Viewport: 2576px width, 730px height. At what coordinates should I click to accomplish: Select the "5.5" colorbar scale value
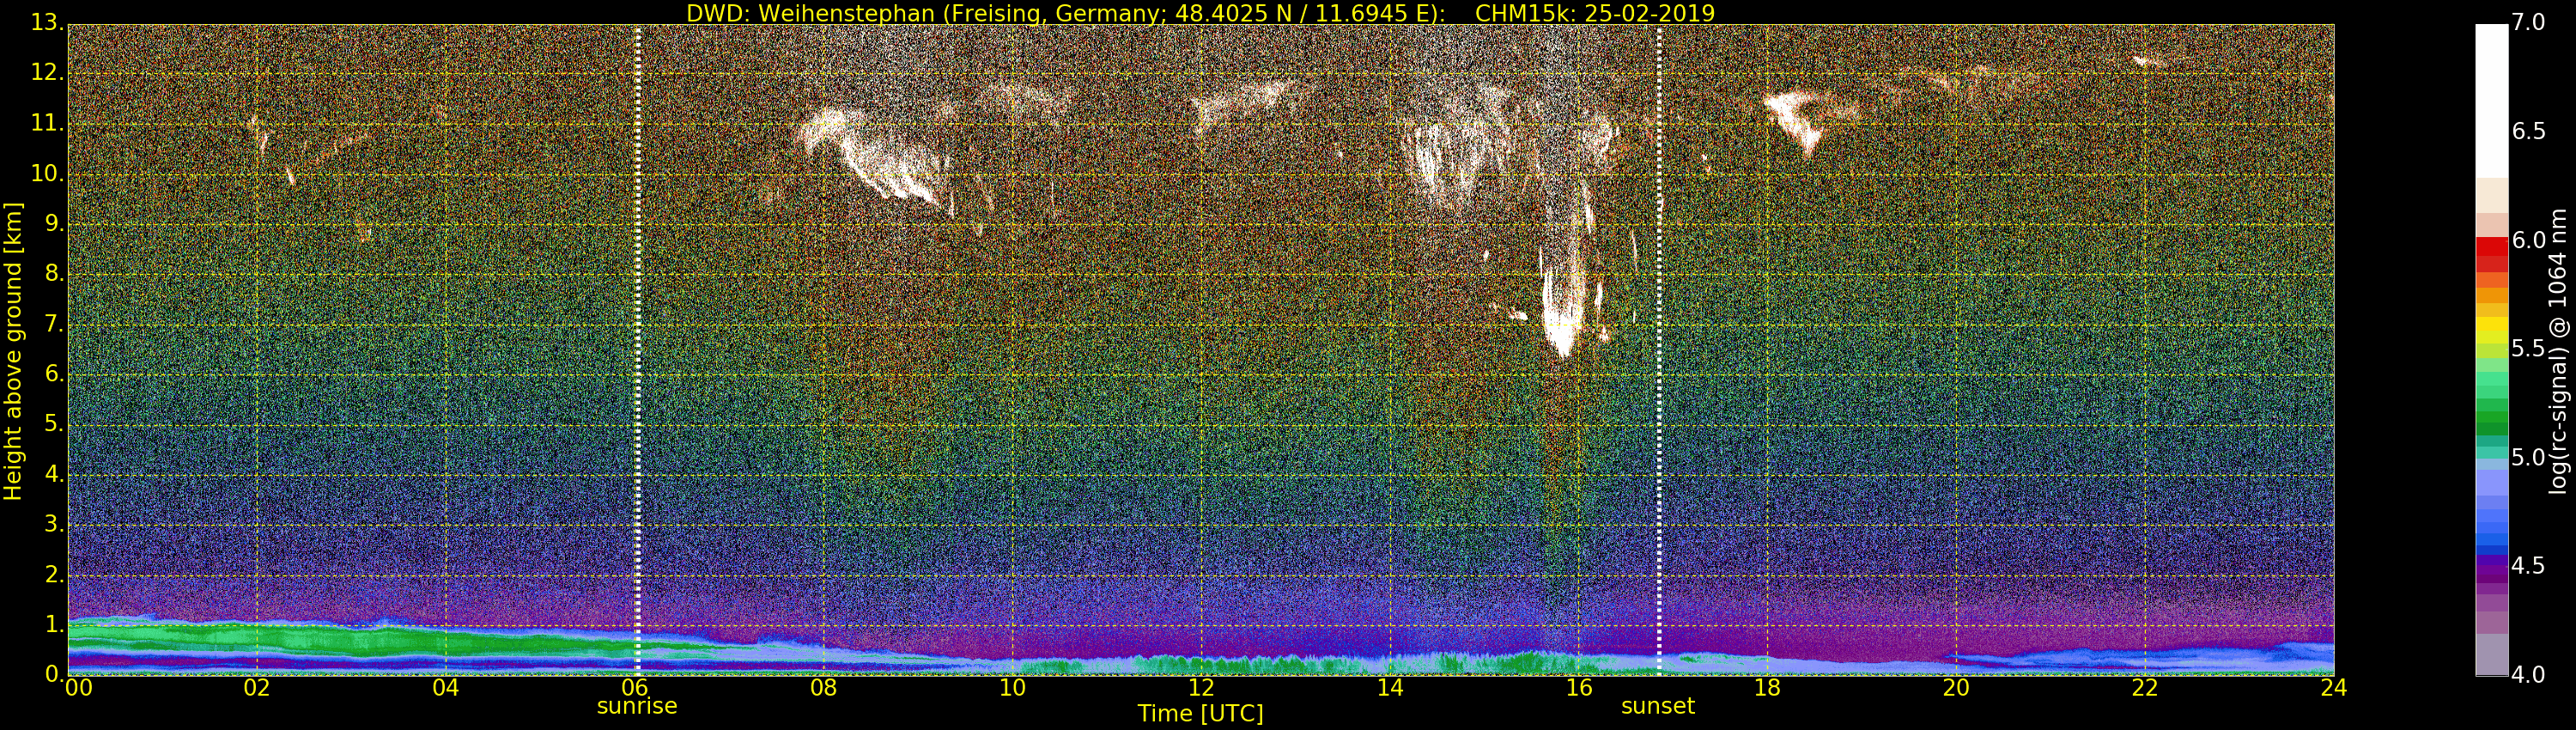click(2529, 349)
